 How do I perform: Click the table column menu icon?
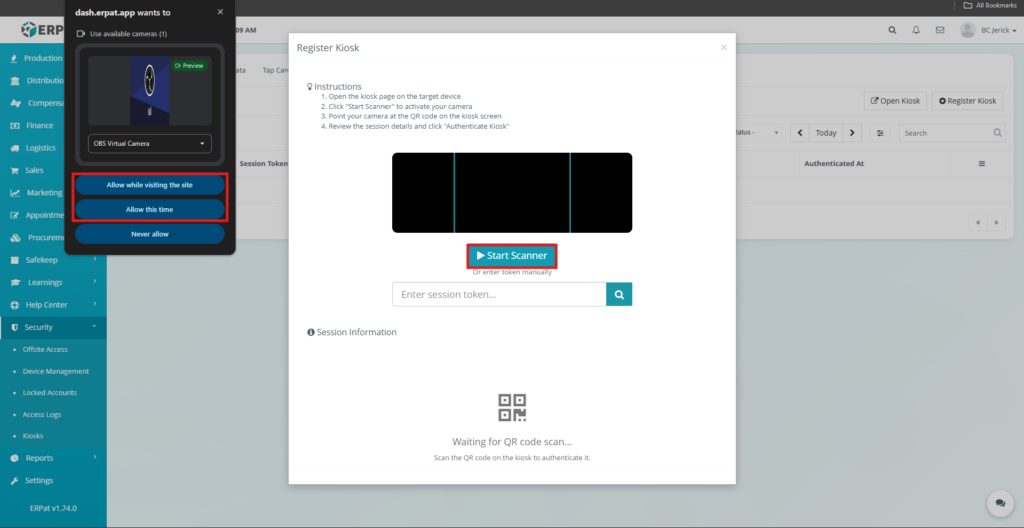(981, 163)
